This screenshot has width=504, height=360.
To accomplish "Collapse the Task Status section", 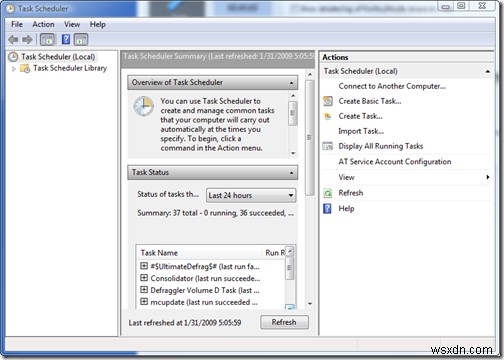I will (292, 173).
